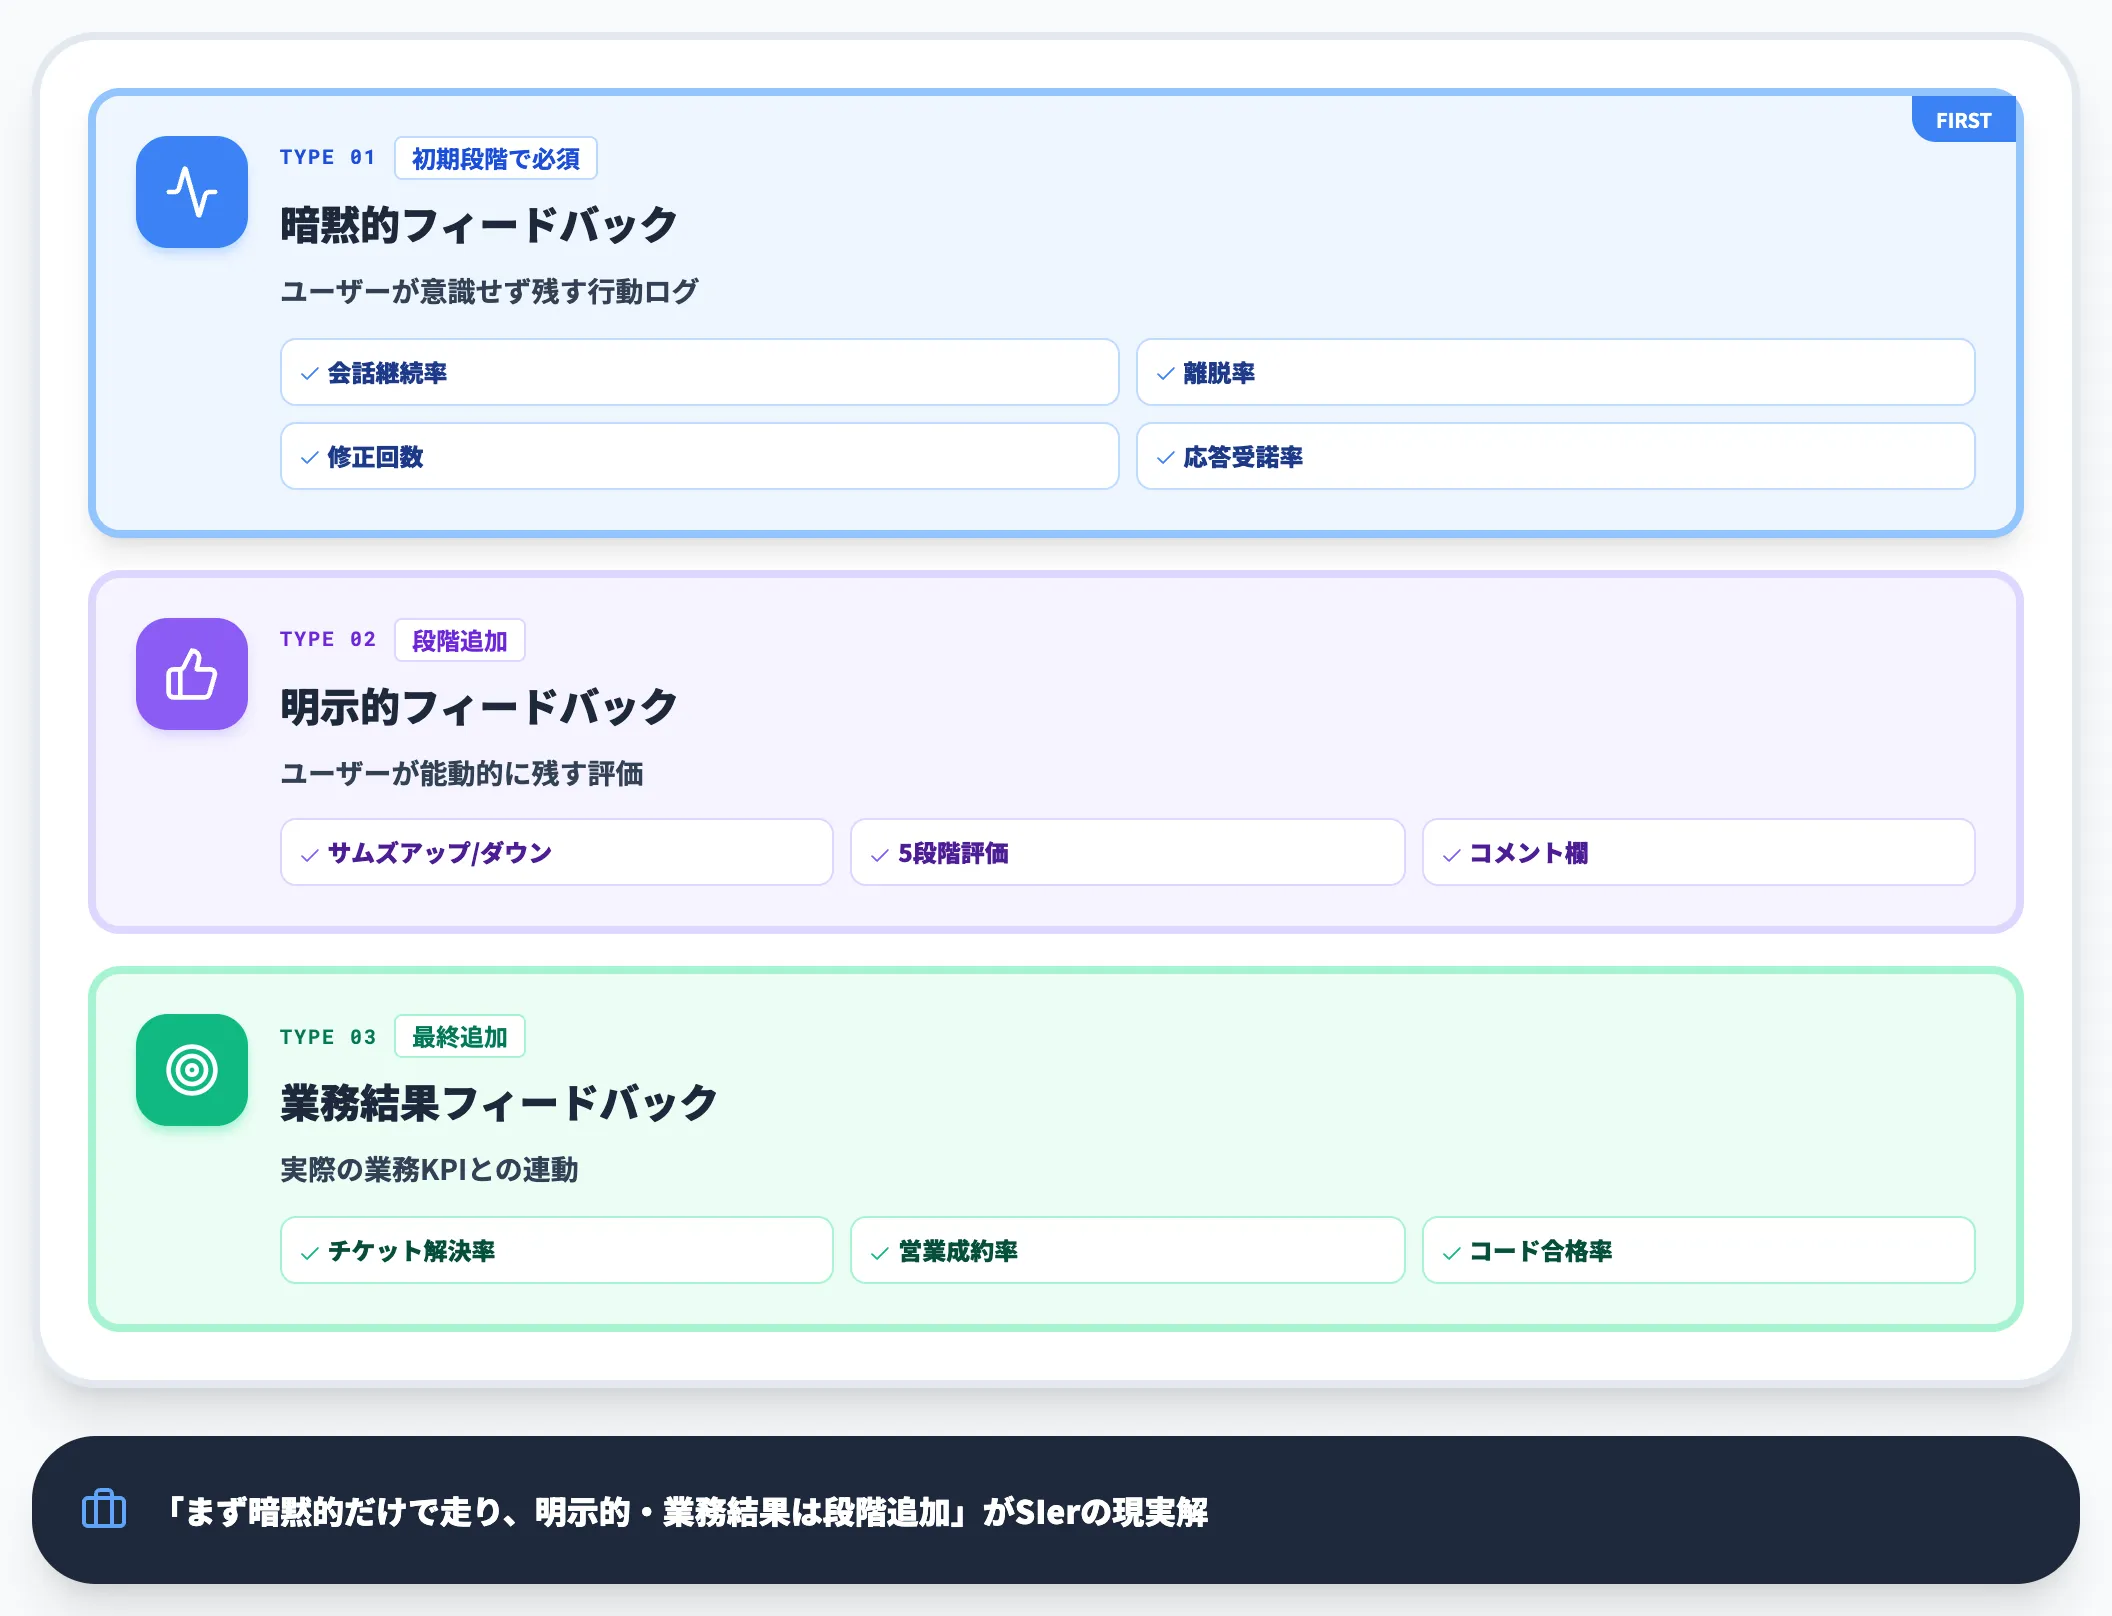The width and height of the screenshot is (2112, 1616).
Task: Click the purple thumbs-up icon
Action: point(192,674)
